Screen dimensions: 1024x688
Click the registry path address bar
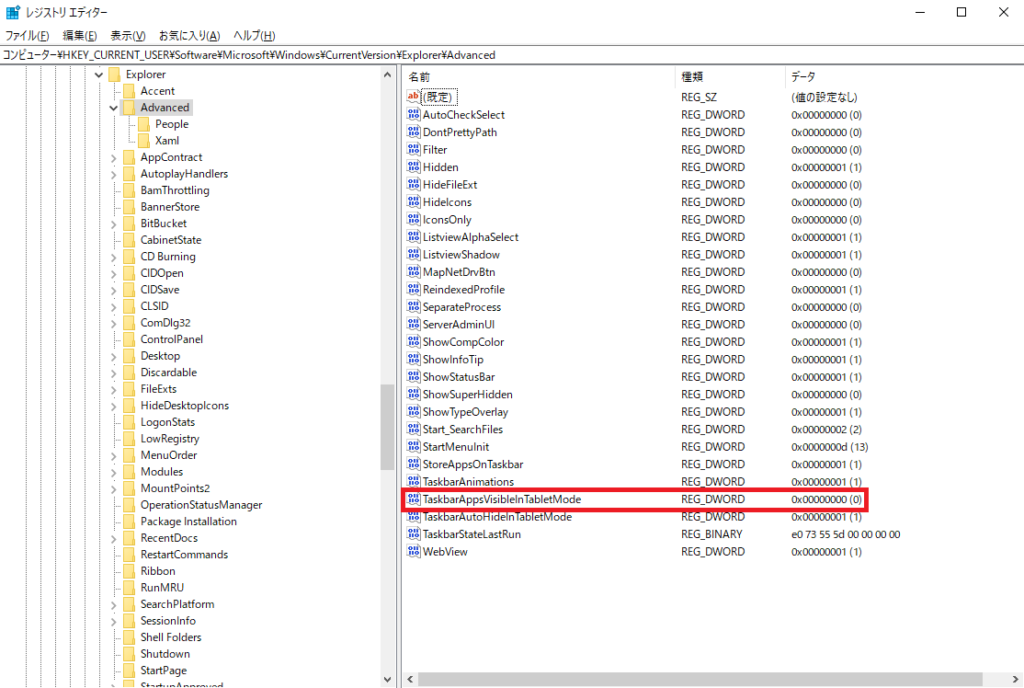(x=500, y=55)
